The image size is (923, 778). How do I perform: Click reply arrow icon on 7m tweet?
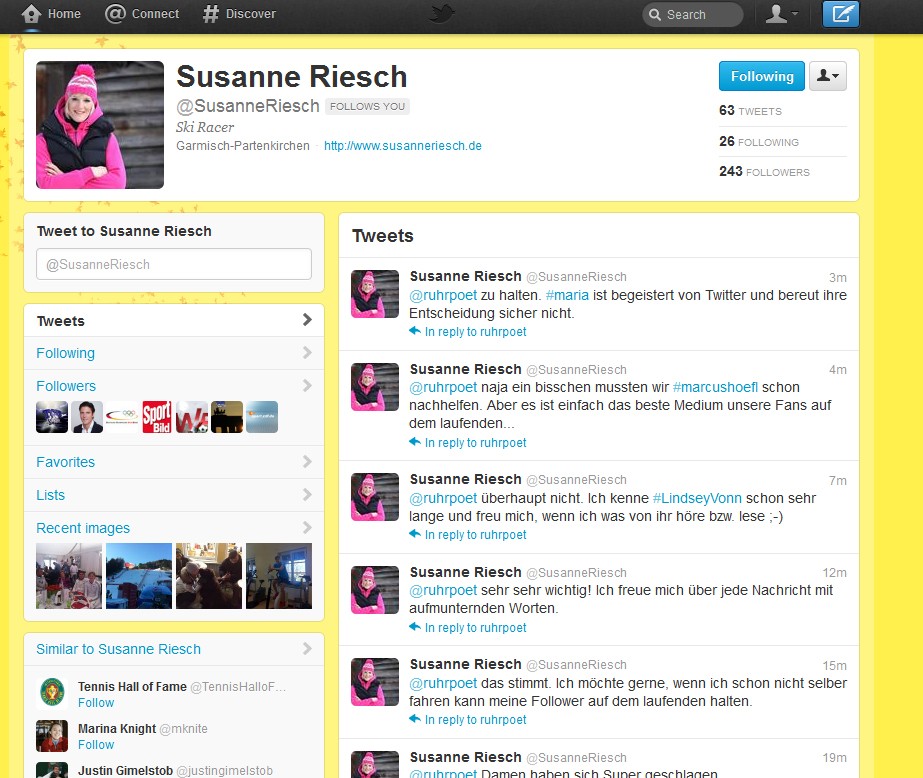click(x=415, y=534)
